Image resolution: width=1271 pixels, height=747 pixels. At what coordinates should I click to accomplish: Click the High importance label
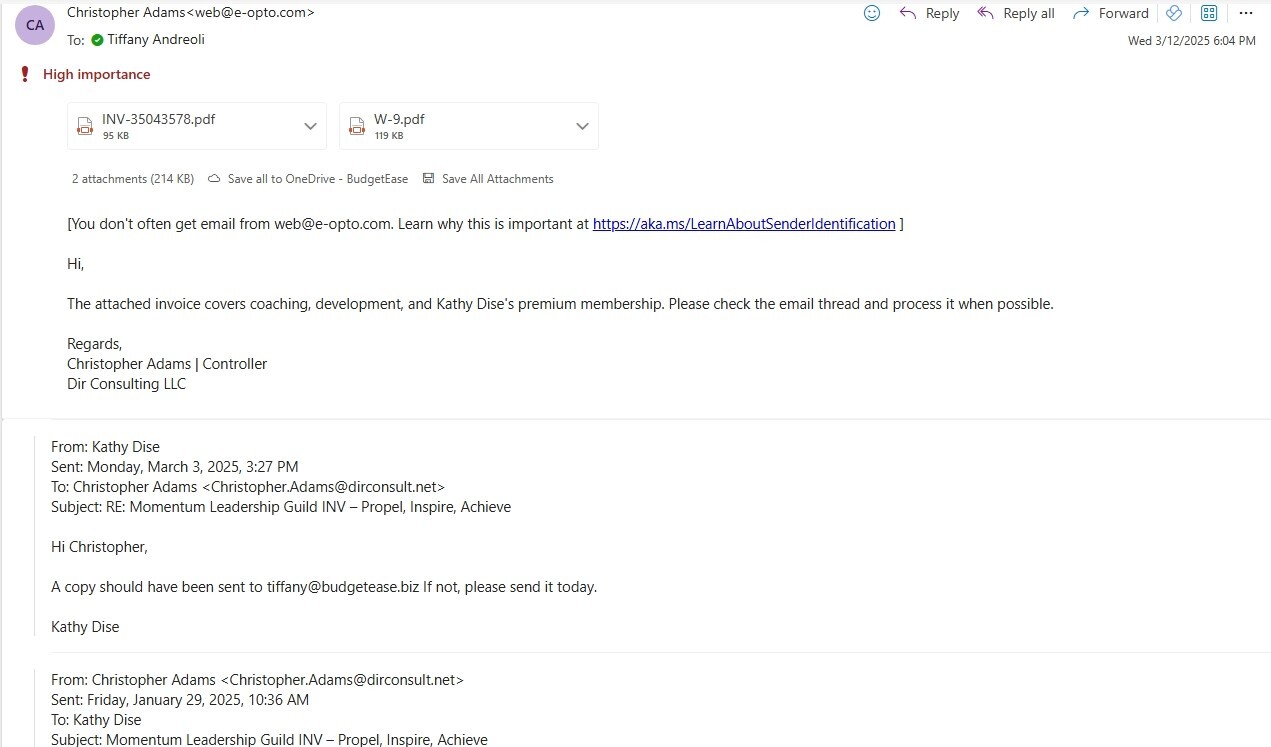96,74
